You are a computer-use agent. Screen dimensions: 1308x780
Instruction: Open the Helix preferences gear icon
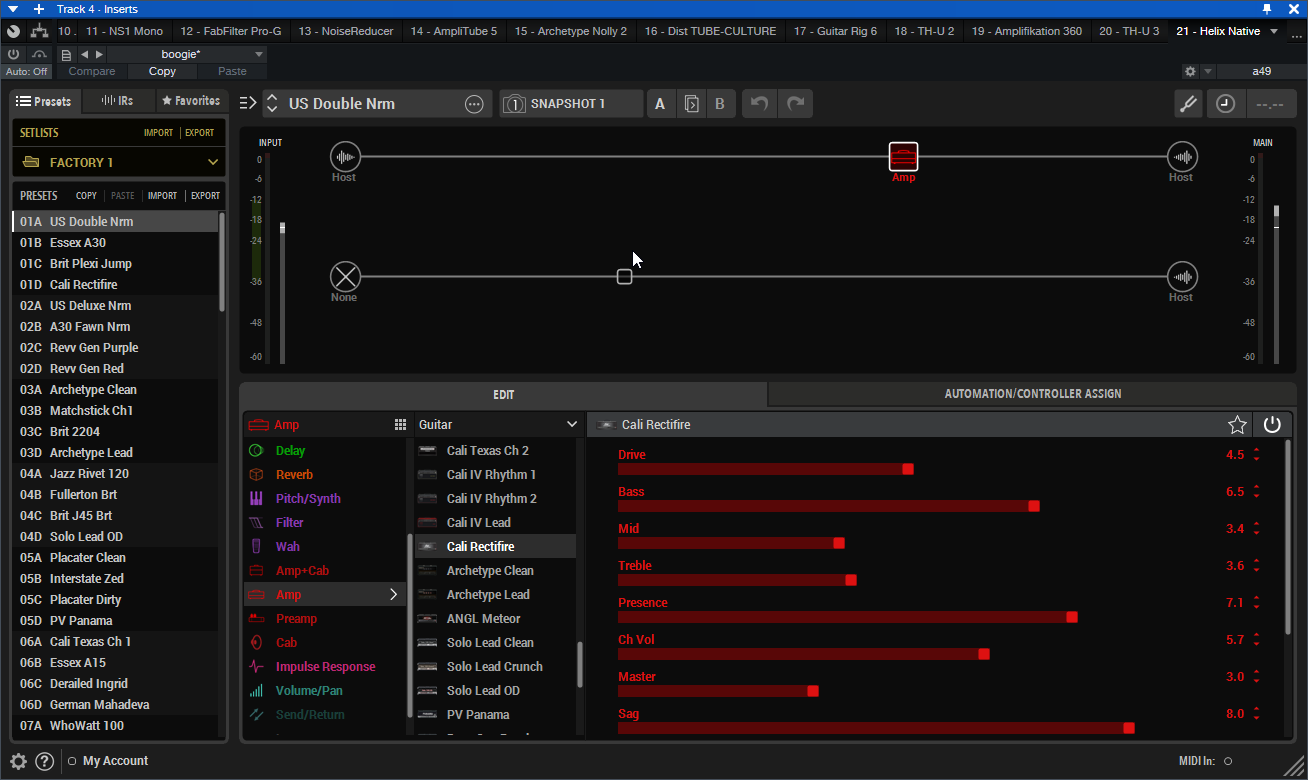18,761
